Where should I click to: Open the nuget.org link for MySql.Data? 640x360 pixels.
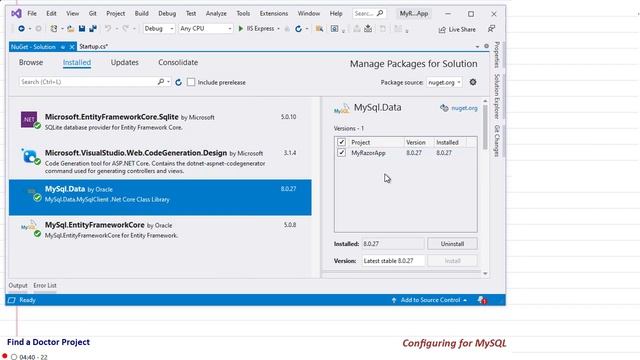tap(464, 108)
